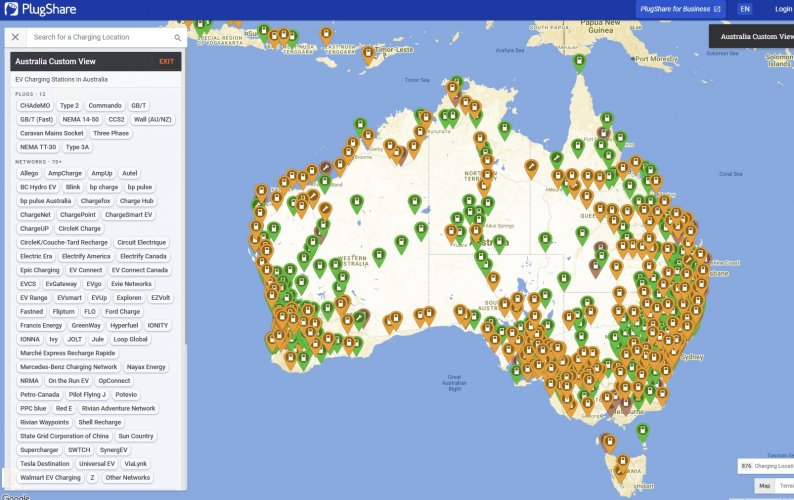Click the Port Moresby label on the map
This screenshot has width=794, height=500.
[x=656, y=59]
